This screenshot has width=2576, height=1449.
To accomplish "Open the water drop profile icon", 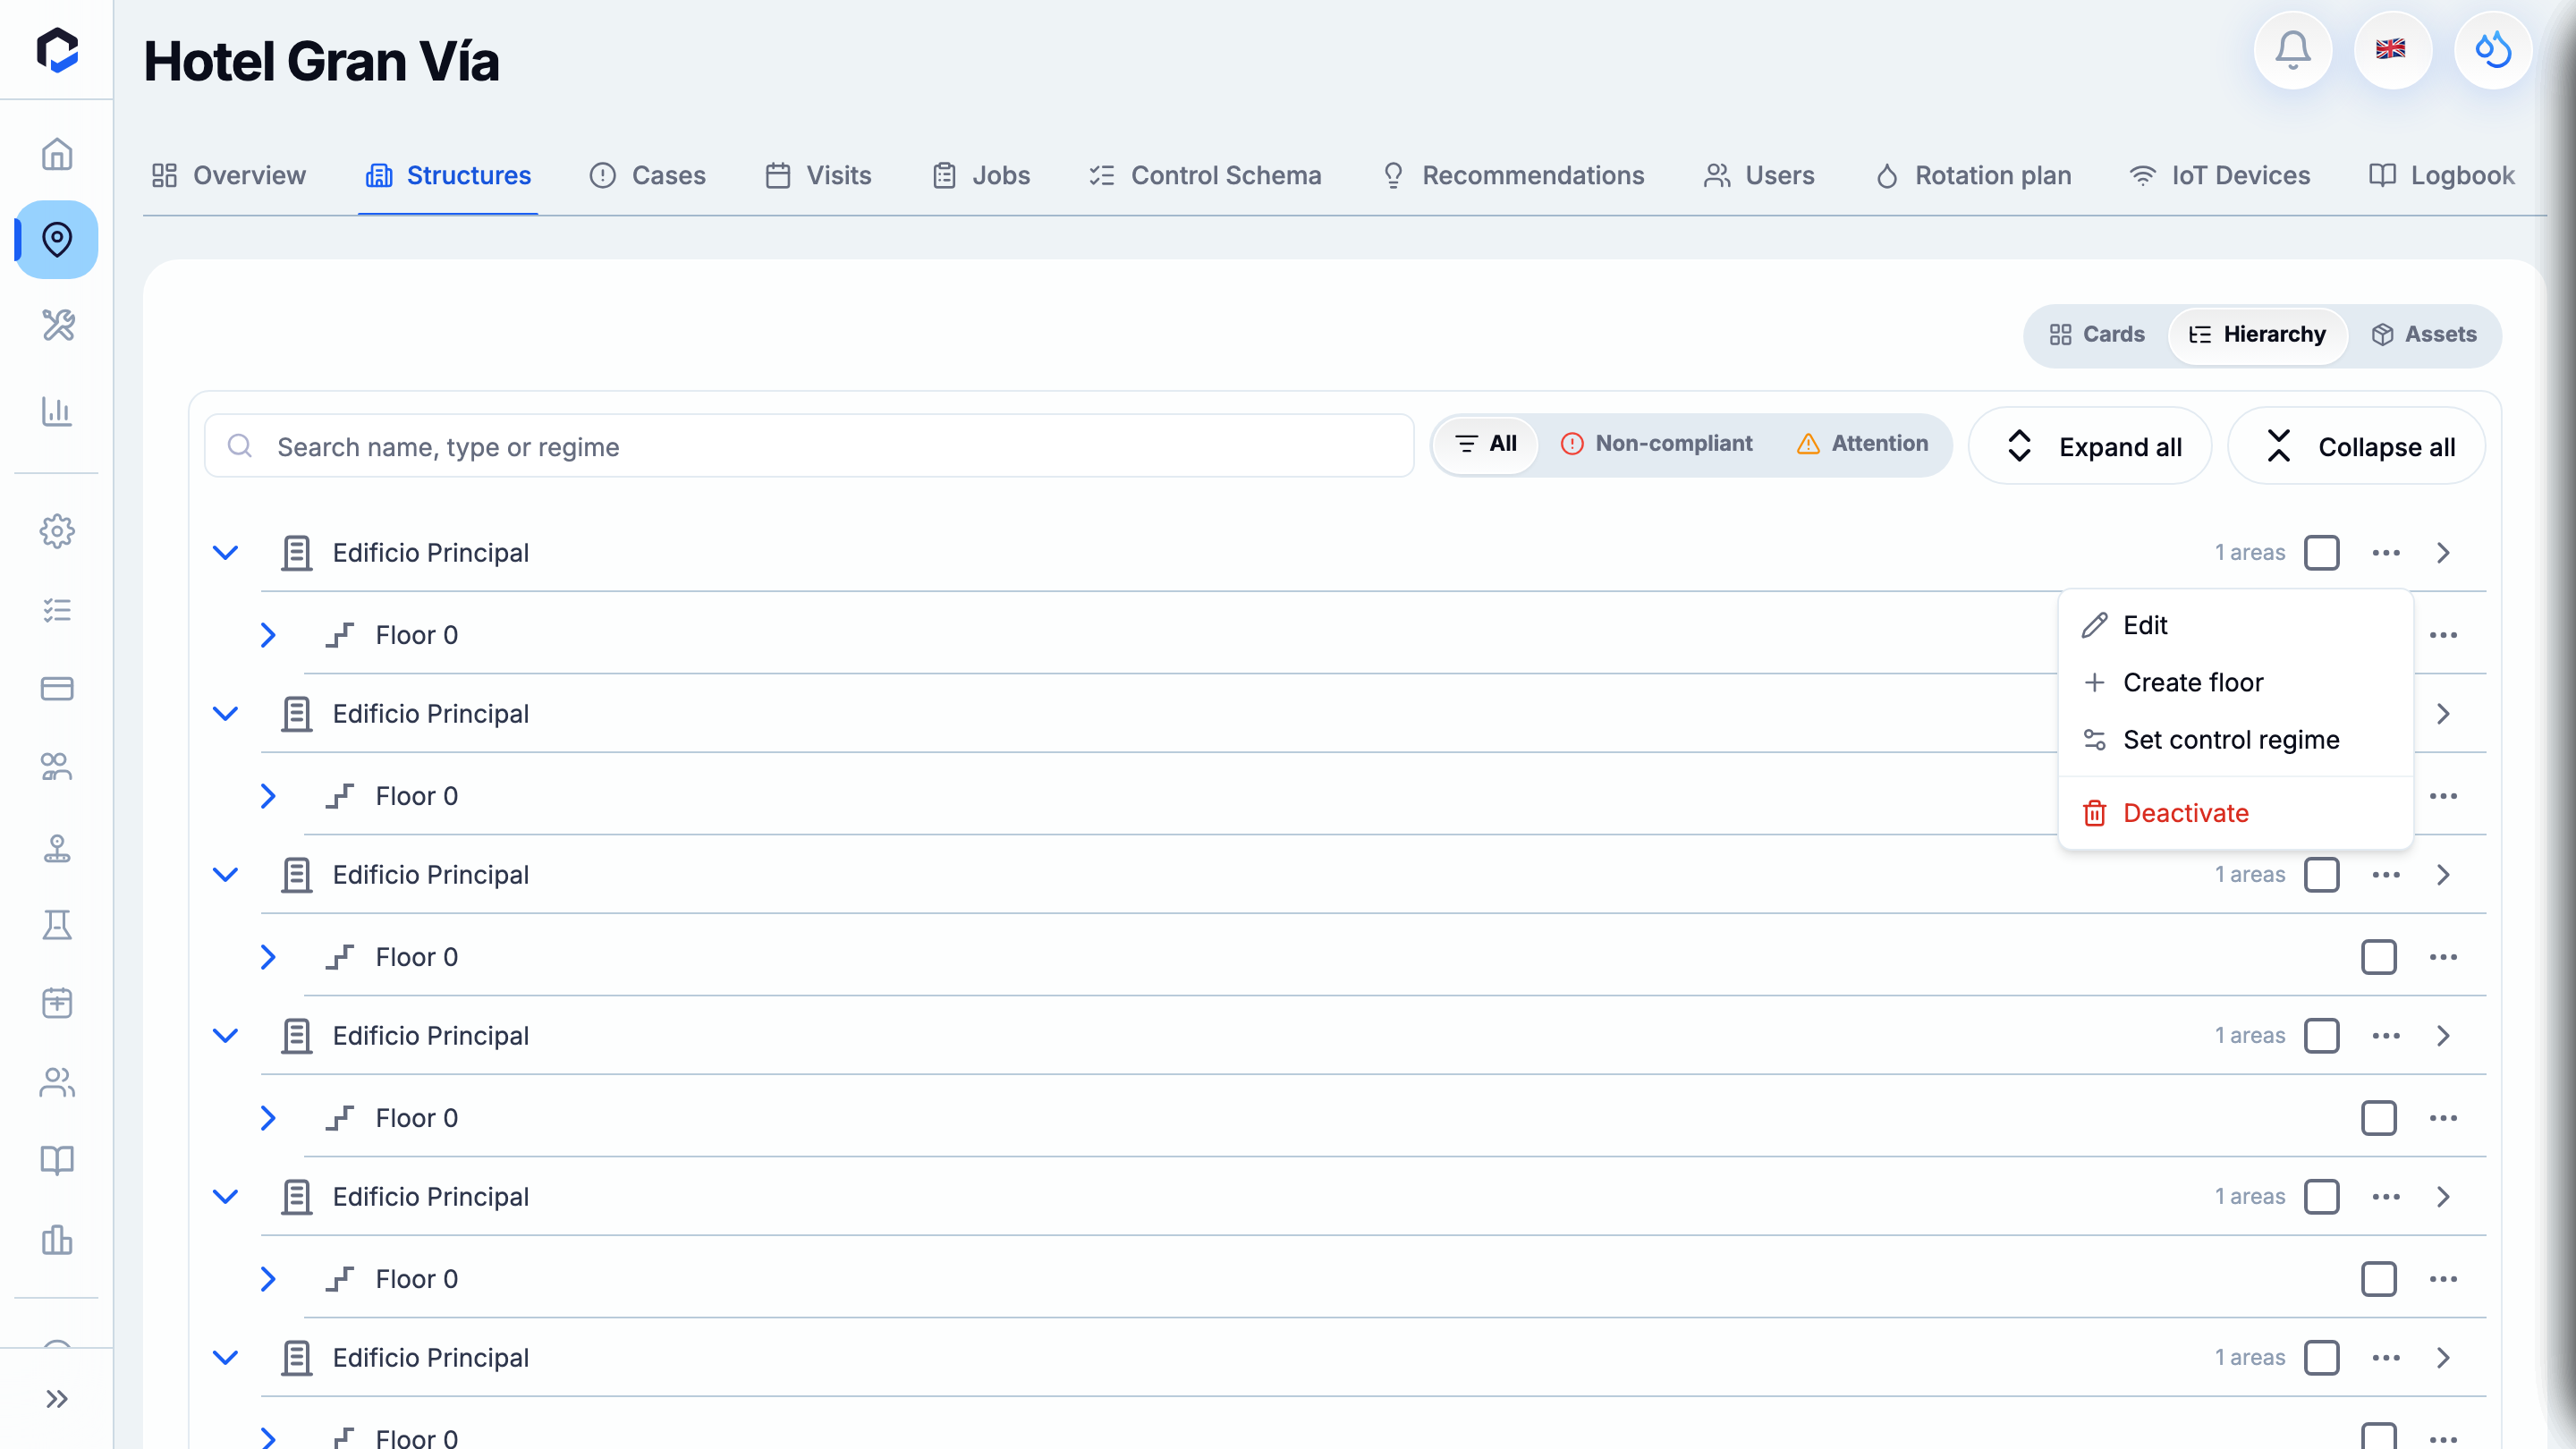I will click(2492, 50).
